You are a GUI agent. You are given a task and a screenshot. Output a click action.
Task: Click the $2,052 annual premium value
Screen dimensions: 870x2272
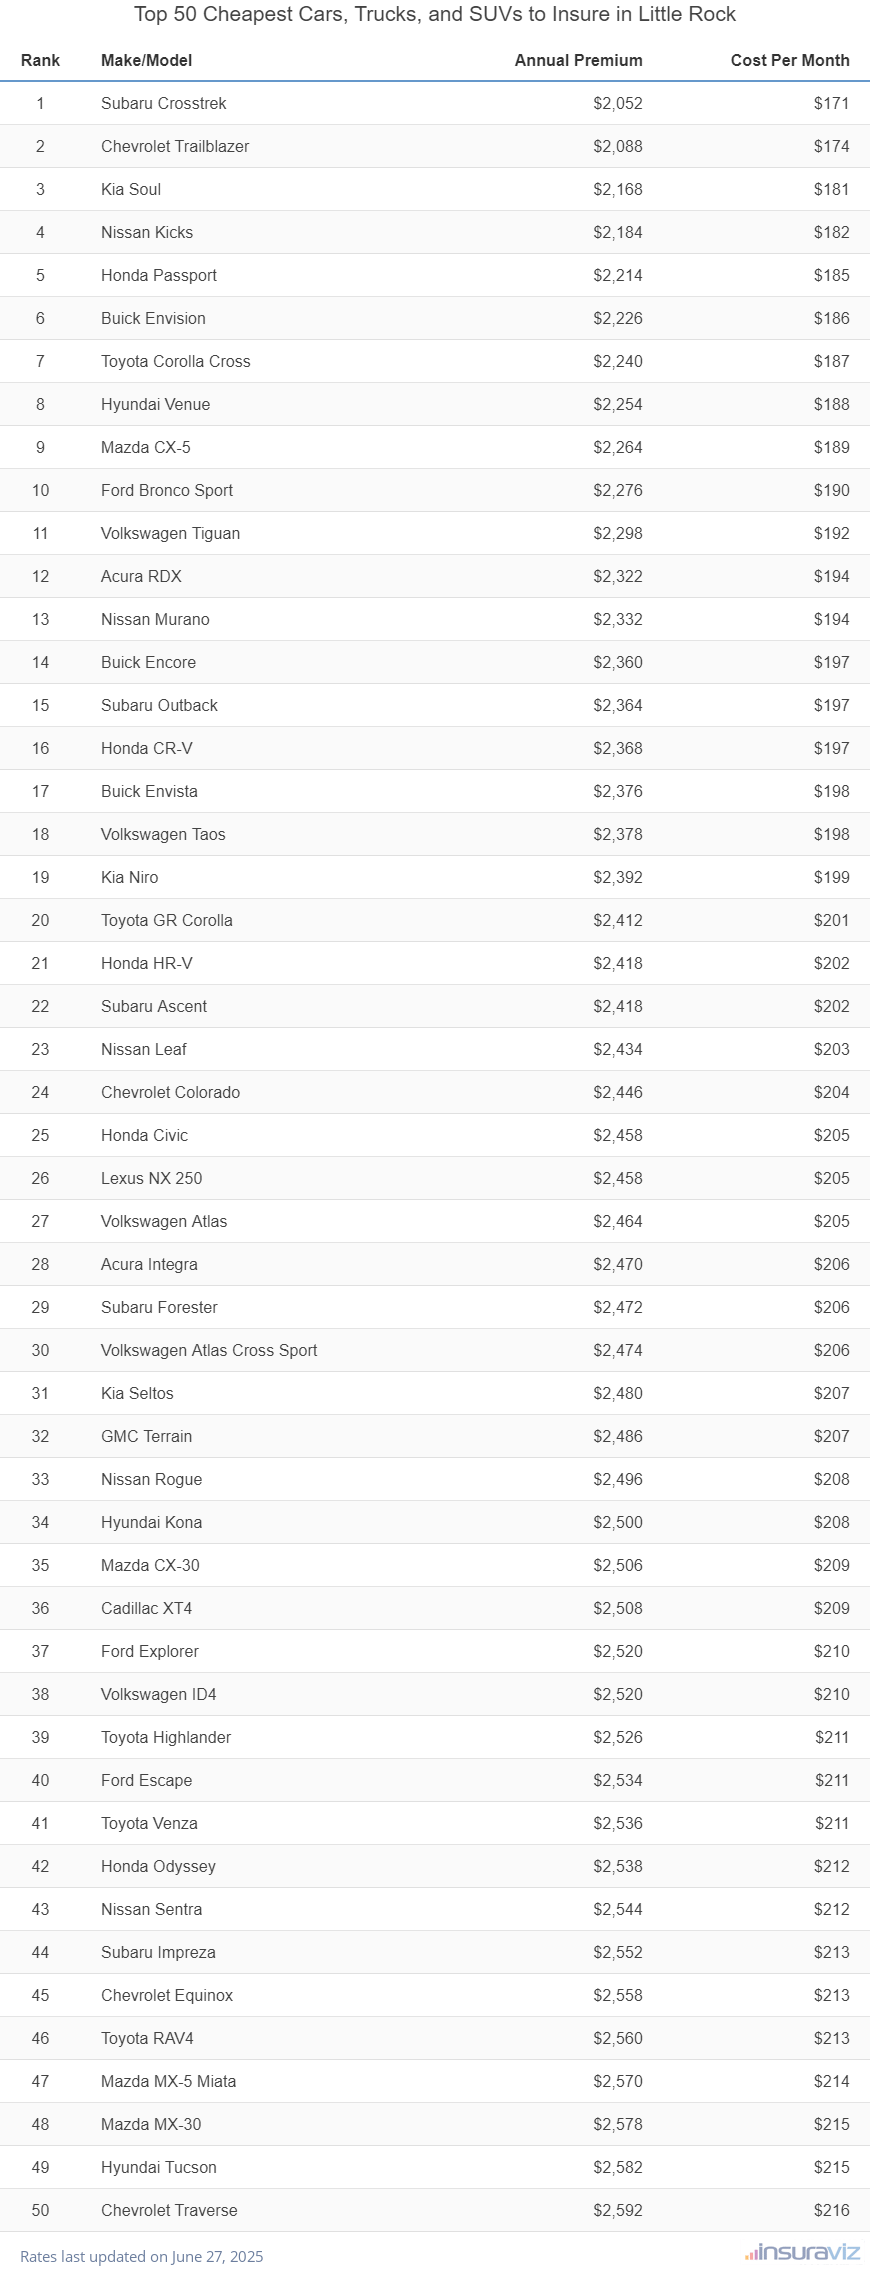click(617, 104)
